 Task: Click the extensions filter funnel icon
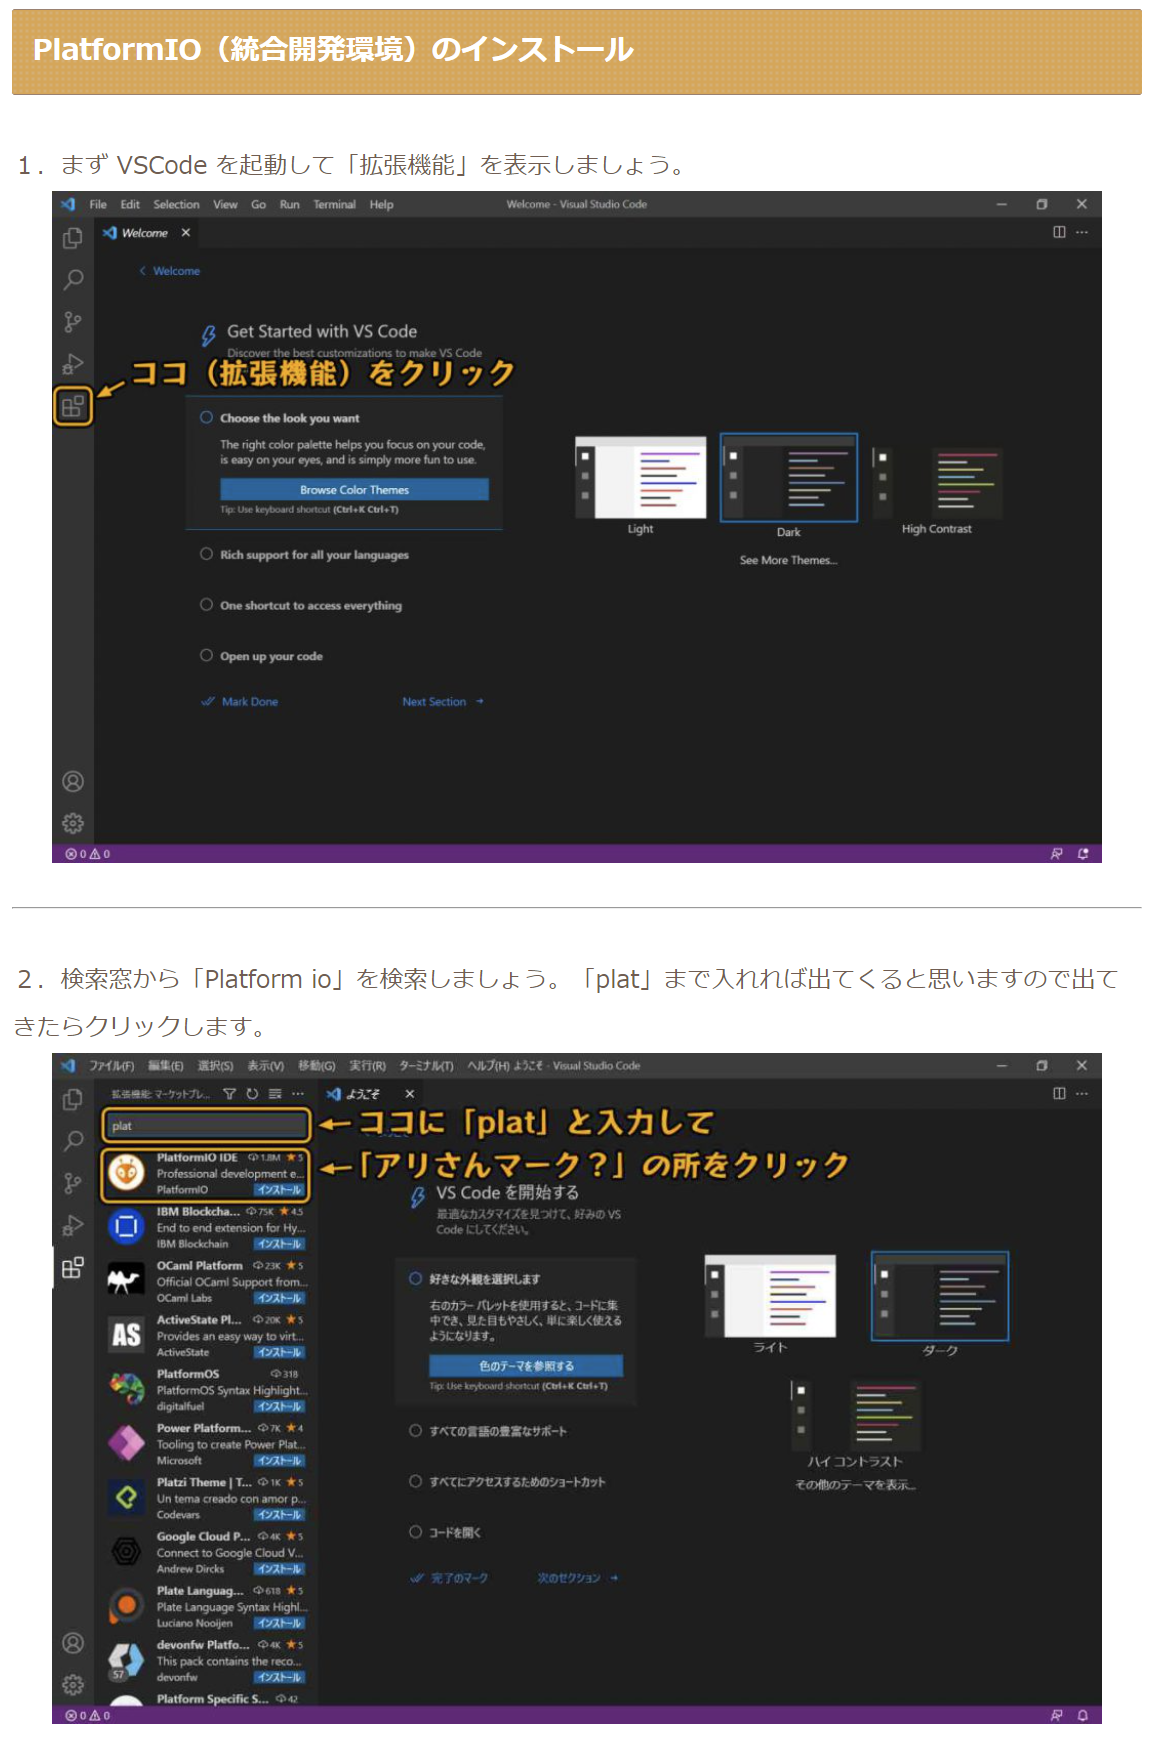pos(229,1094)
